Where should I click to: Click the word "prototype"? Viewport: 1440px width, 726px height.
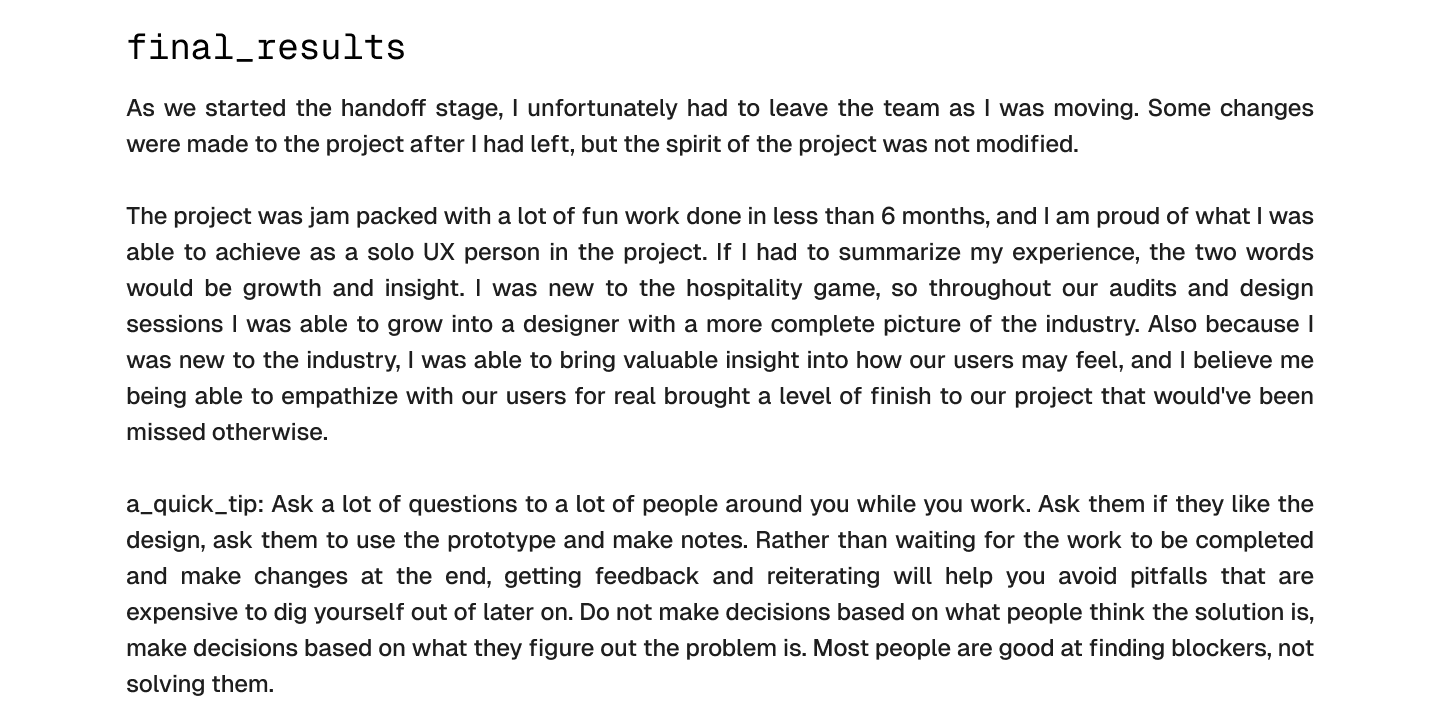click(501, 540)
